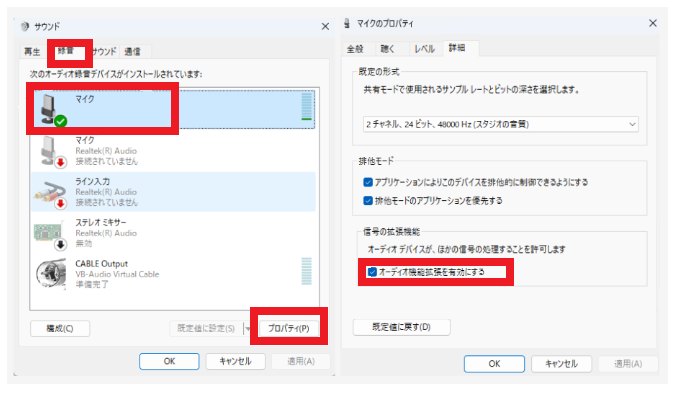
Task: Click the level meter beside CABLE Output
Action: click(x=307, y=271)
